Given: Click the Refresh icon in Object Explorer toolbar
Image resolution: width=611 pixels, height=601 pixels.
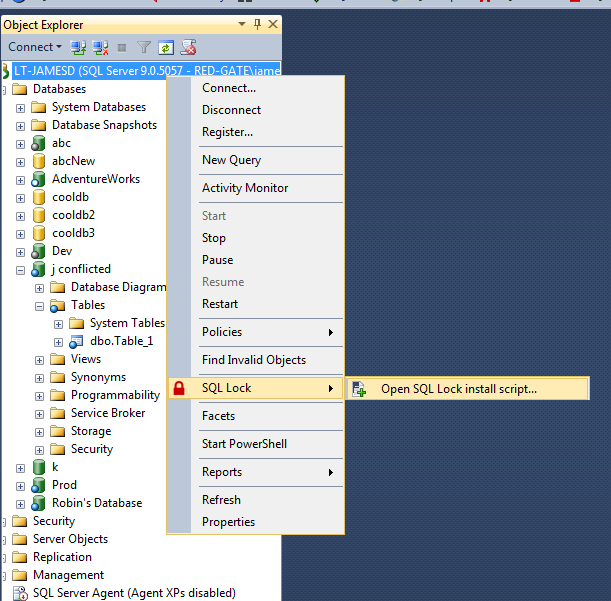Looking at the screenshot, I should 166,47.
